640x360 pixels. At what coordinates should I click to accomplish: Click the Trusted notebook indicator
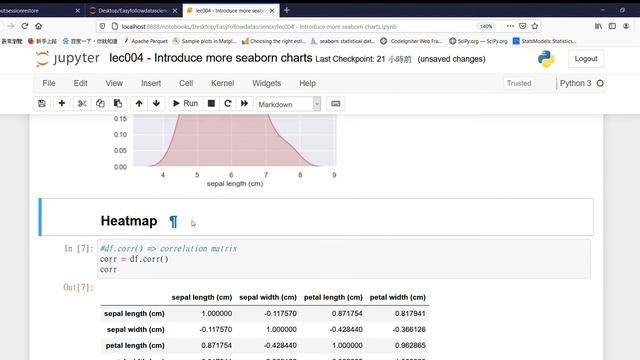click(x=519, y=83)
